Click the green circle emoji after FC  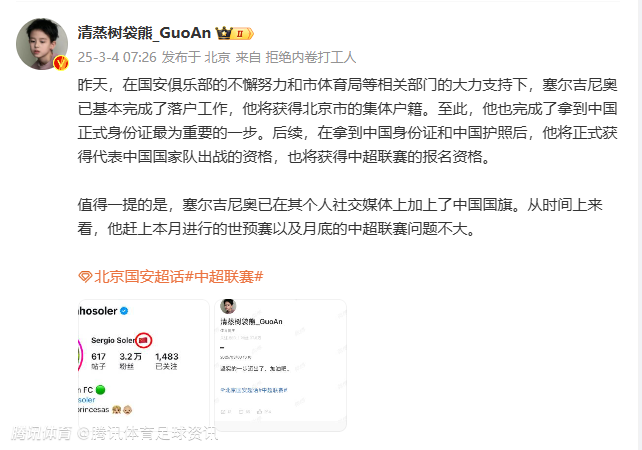click(100, 389)
